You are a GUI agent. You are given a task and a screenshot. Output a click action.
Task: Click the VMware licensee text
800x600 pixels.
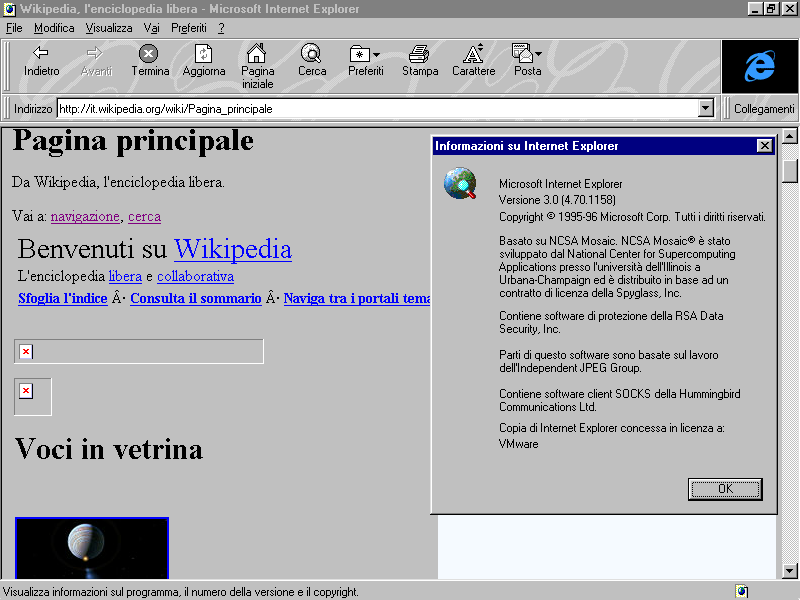point(518,444)
